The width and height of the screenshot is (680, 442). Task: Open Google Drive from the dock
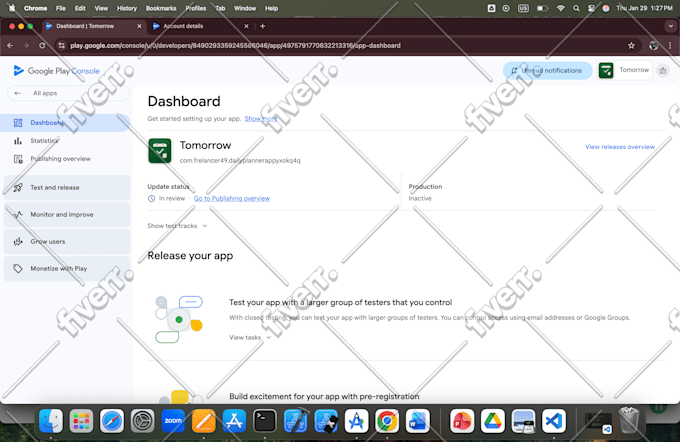coord(493,421)
